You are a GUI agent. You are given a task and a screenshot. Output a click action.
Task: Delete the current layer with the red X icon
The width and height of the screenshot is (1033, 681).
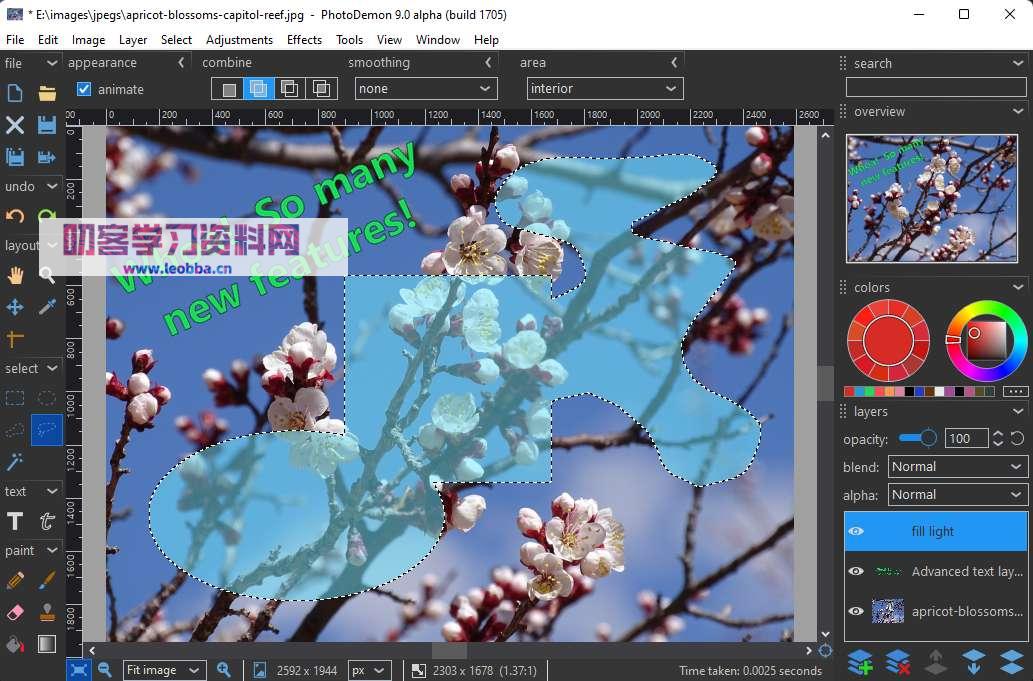896,661
